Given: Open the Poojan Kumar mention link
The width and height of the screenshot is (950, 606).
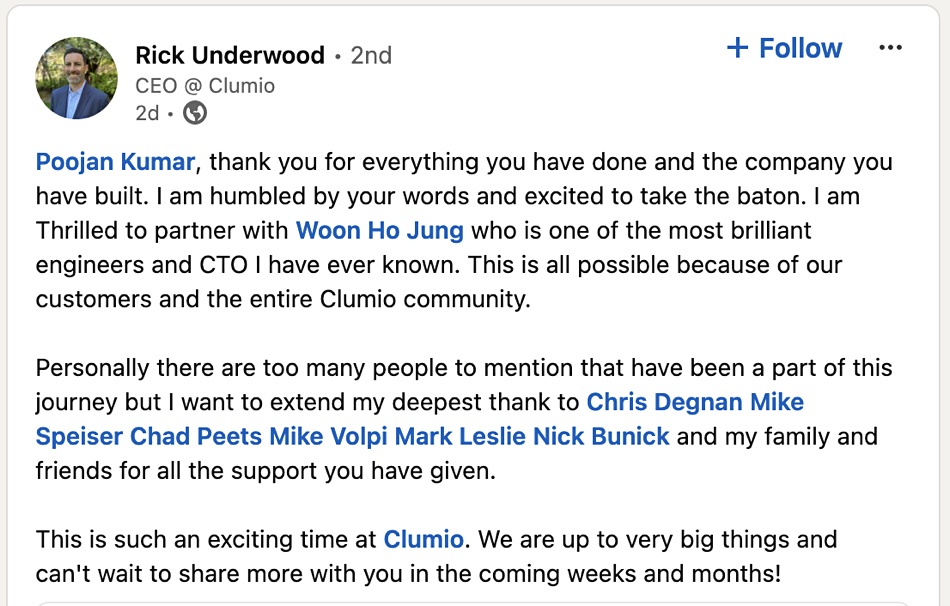Looking at the screenshot, I should pos(115,162).
